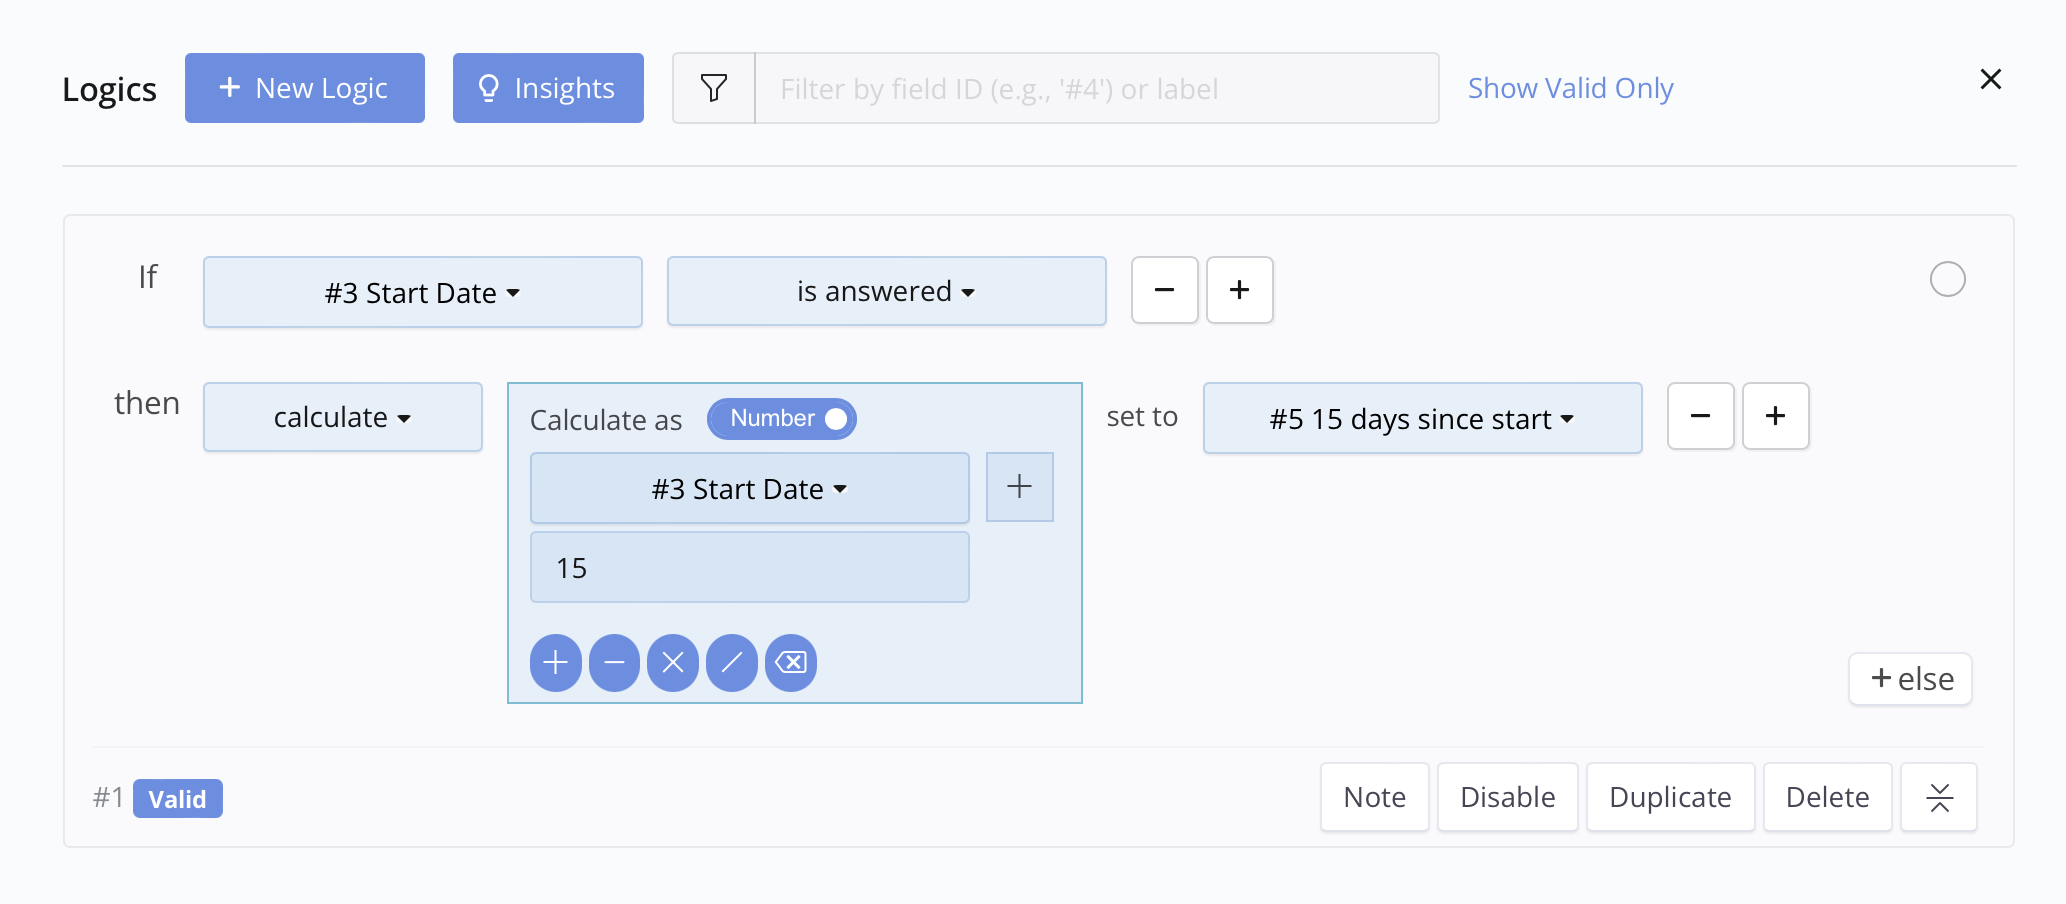Add field next to Start Date operand

point(1019,487)
